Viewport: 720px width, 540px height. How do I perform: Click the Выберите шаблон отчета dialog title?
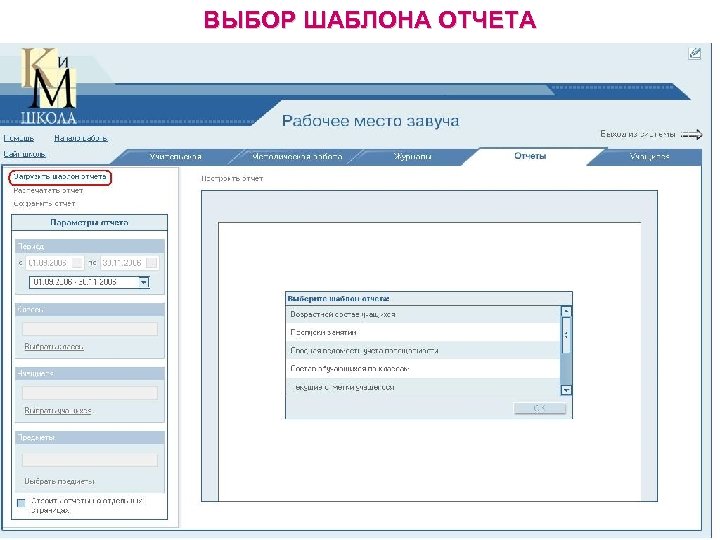pyautogui.click(x=338, y=298)
